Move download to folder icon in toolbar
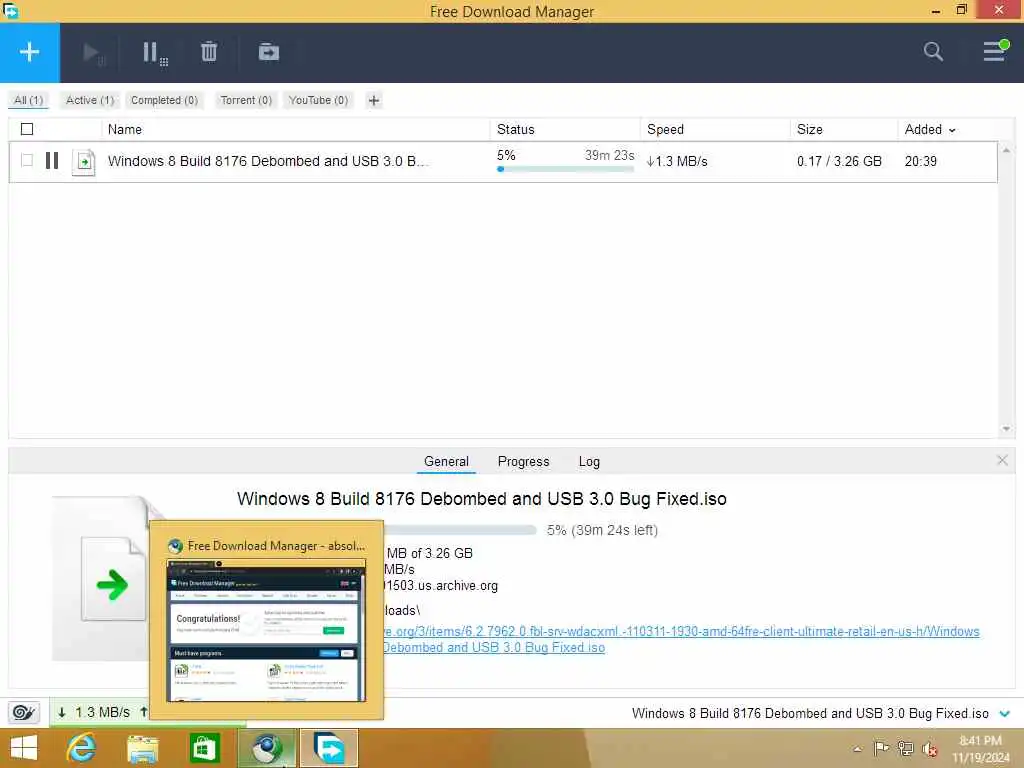Image resolution: width=1024 pixels, height=768 pixels. pos(268,52)
